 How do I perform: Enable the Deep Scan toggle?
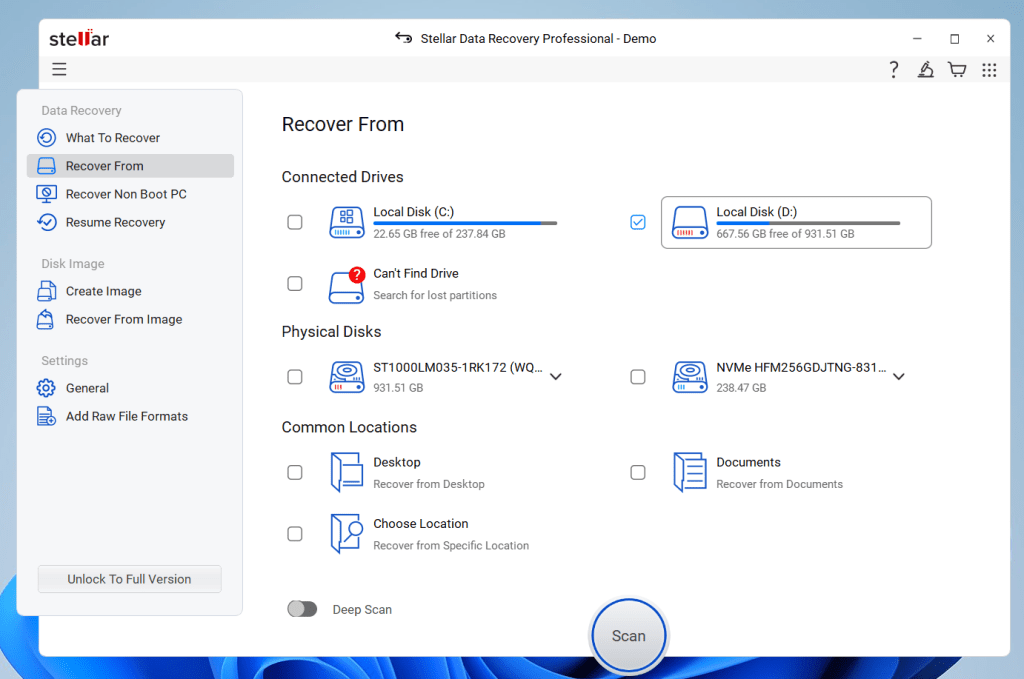coord(302,609)
